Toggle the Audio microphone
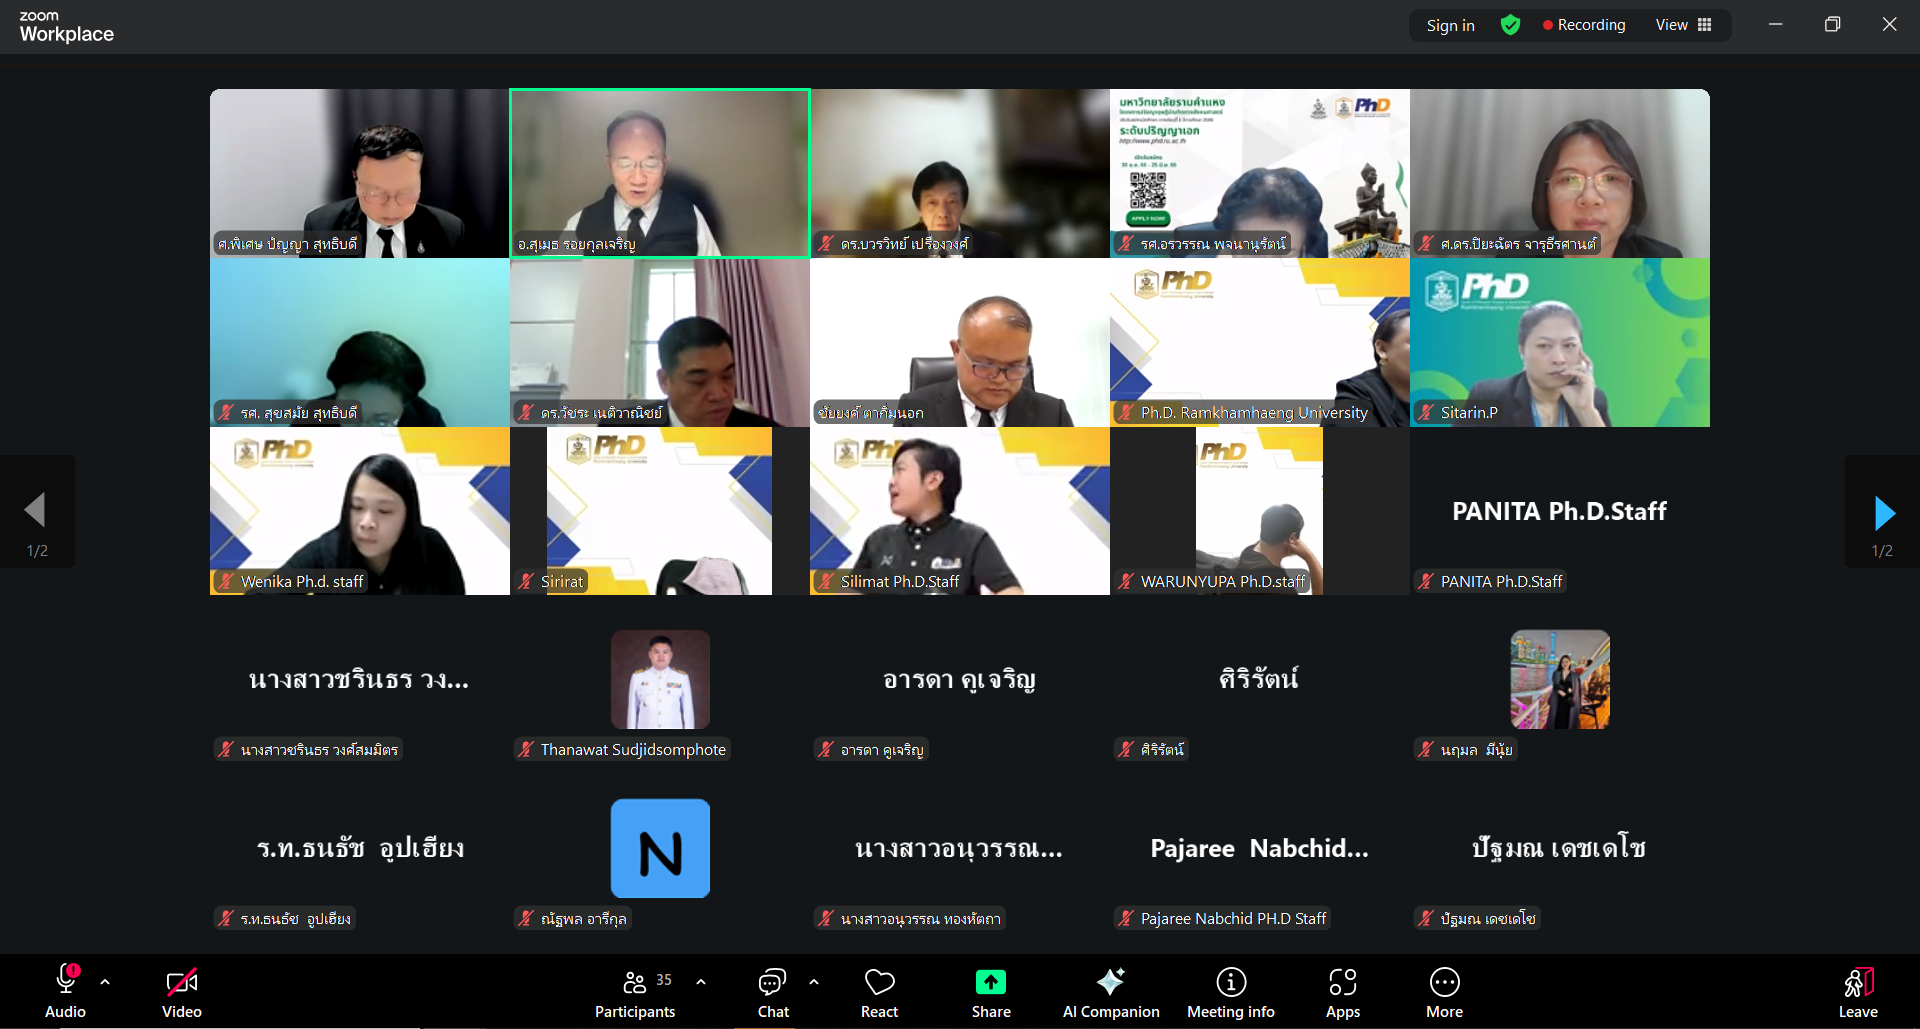The height and width of the screenshot is (1029, 1920). (x=66, y=981)
